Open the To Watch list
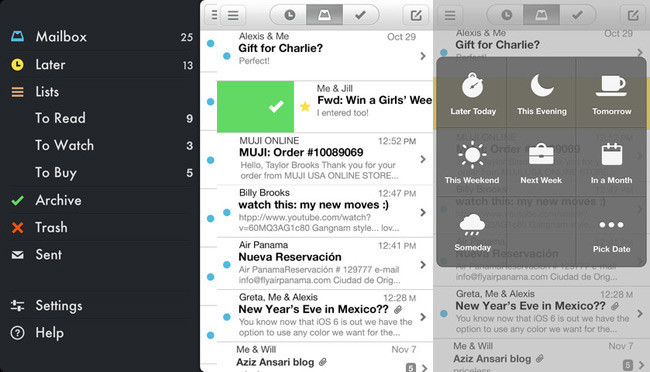The height and width of the screenshot is (372, 650). (101, 146)
